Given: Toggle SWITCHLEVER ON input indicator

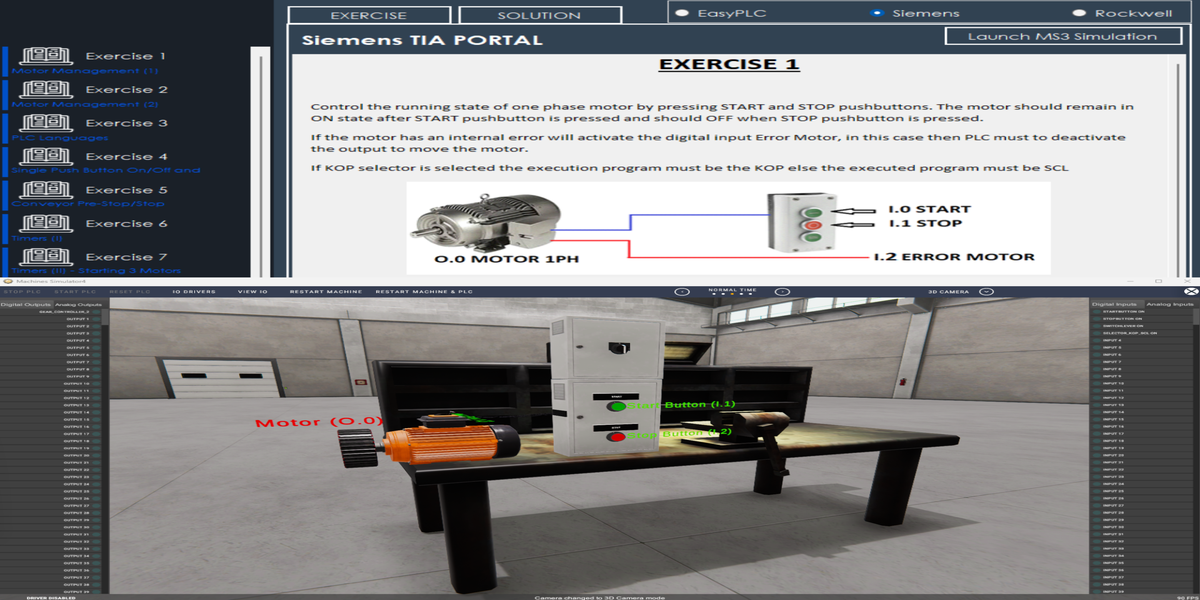Looking at the screenshot, I should [1097, 326].
